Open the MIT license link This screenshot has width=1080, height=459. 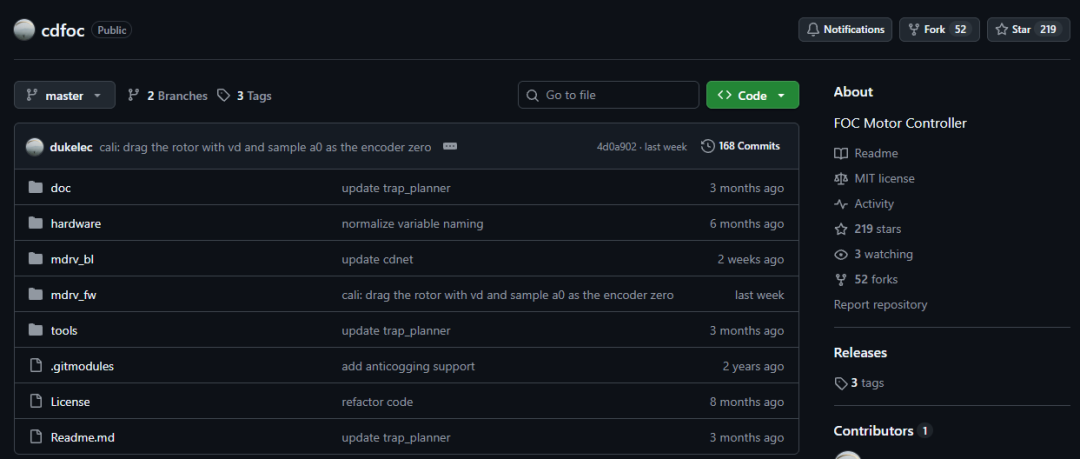tap(874, 178)
